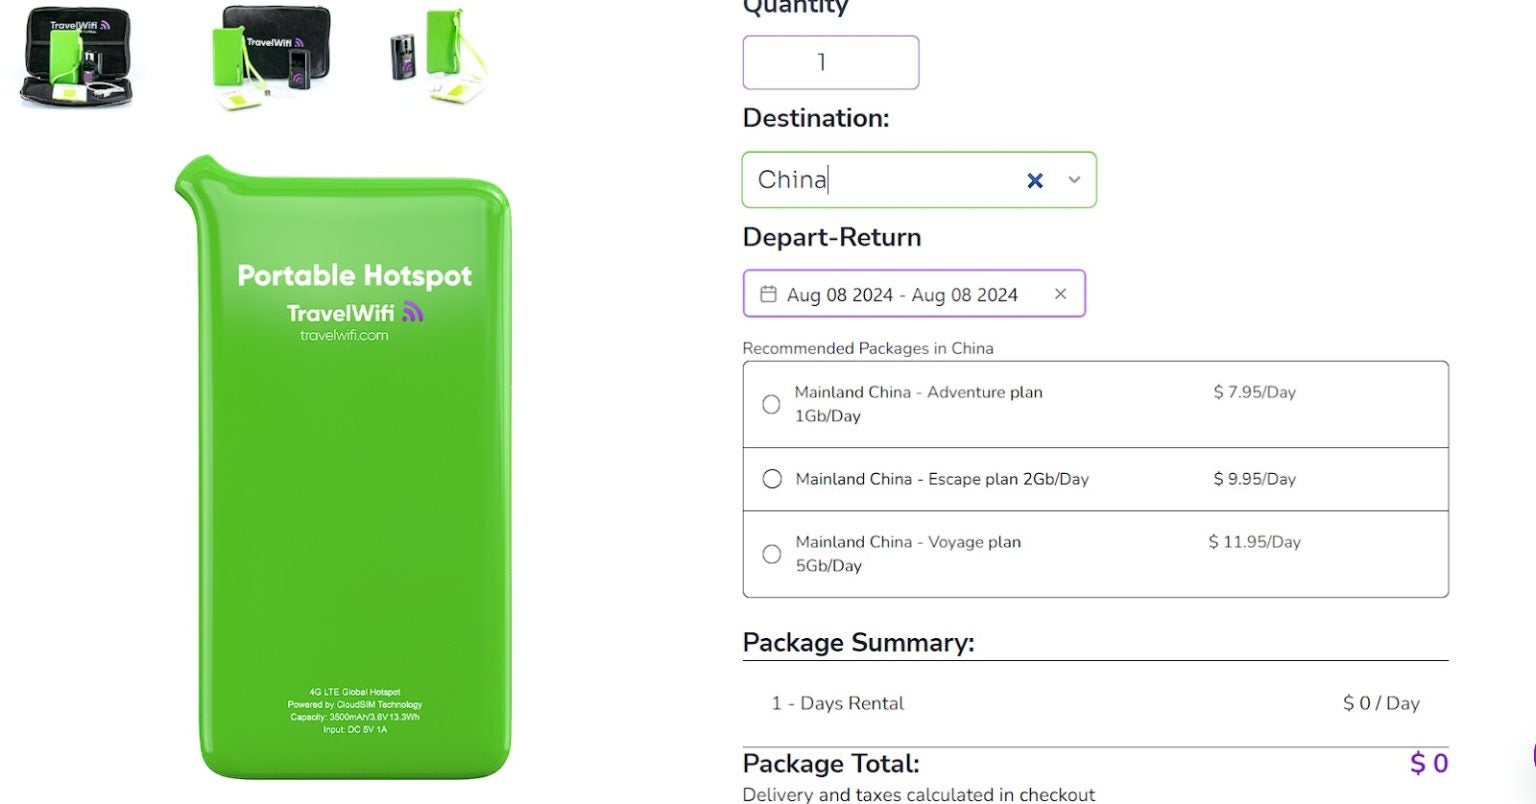Viewport: 1536px width, 804px height.
Task: Click the Package Total $0 amount
Action: [x=1428, y=763]
